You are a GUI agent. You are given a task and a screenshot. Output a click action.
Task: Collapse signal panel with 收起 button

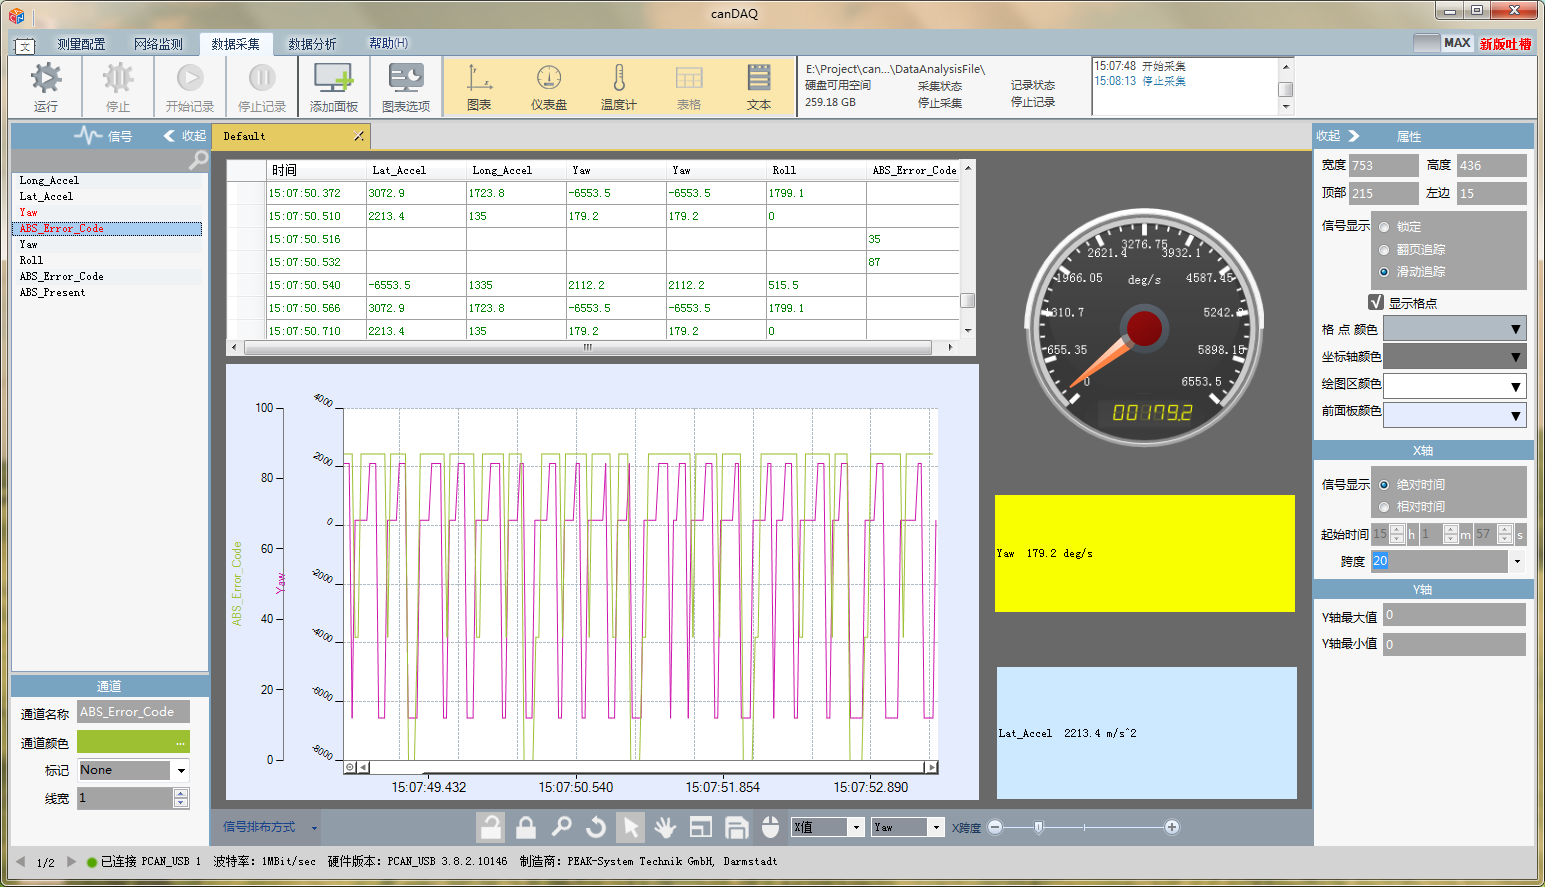pos(185,136)
